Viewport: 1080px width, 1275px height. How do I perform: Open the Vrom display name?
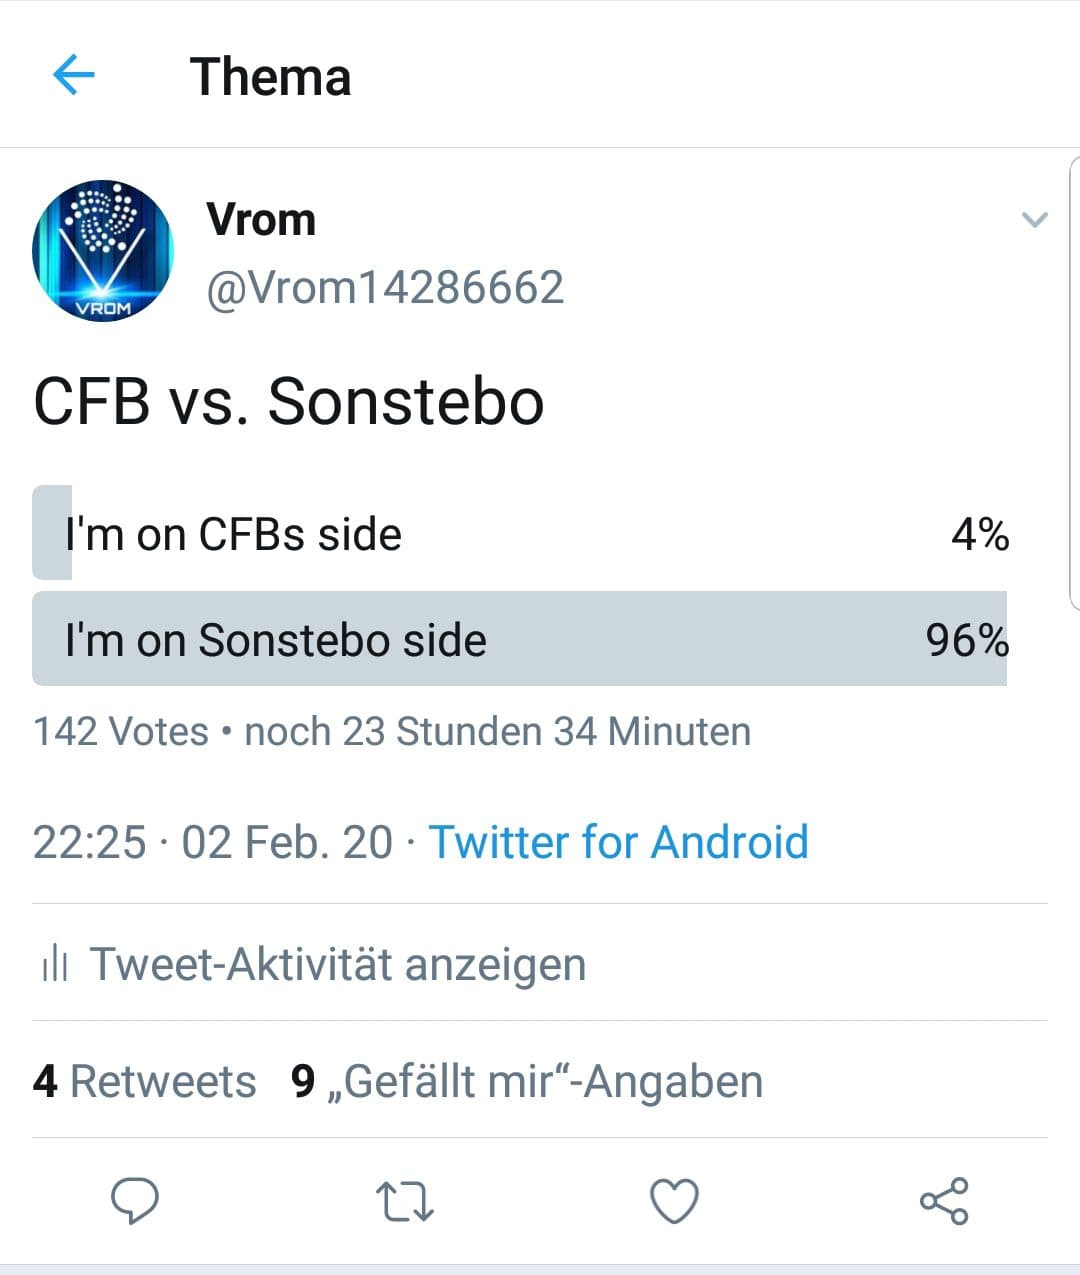click(x=261, y=220)
